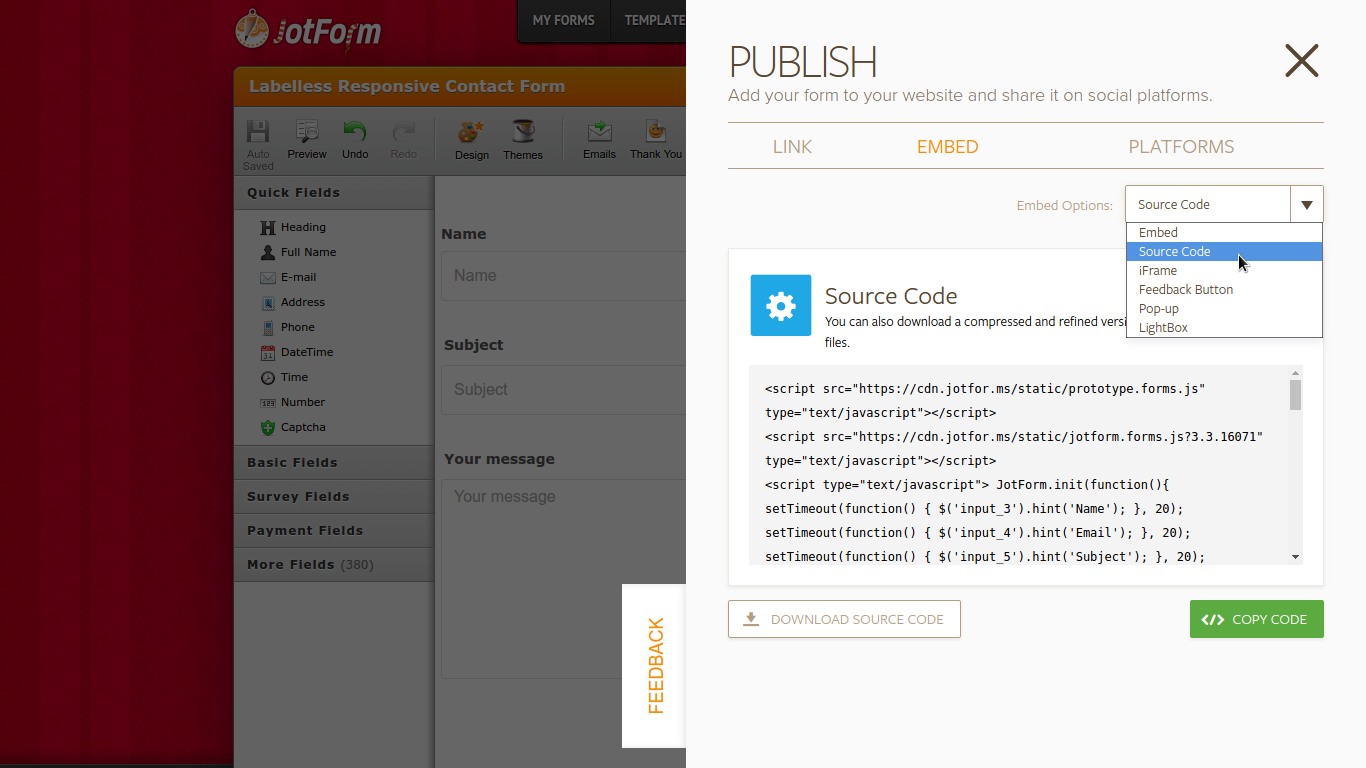The height and width of the screenshot is (768, 1366).
Task: Expand the Survey Fields section
Action: coord(334,497)
